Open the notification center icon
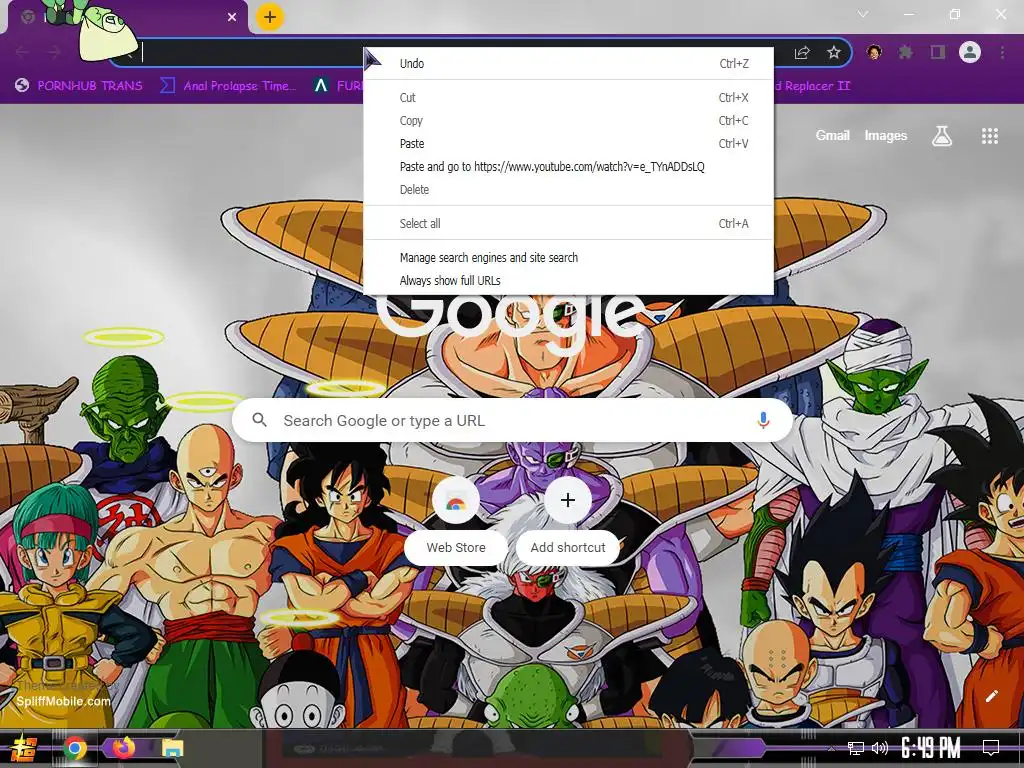1024x768 pixels. [x=991, y=748]
